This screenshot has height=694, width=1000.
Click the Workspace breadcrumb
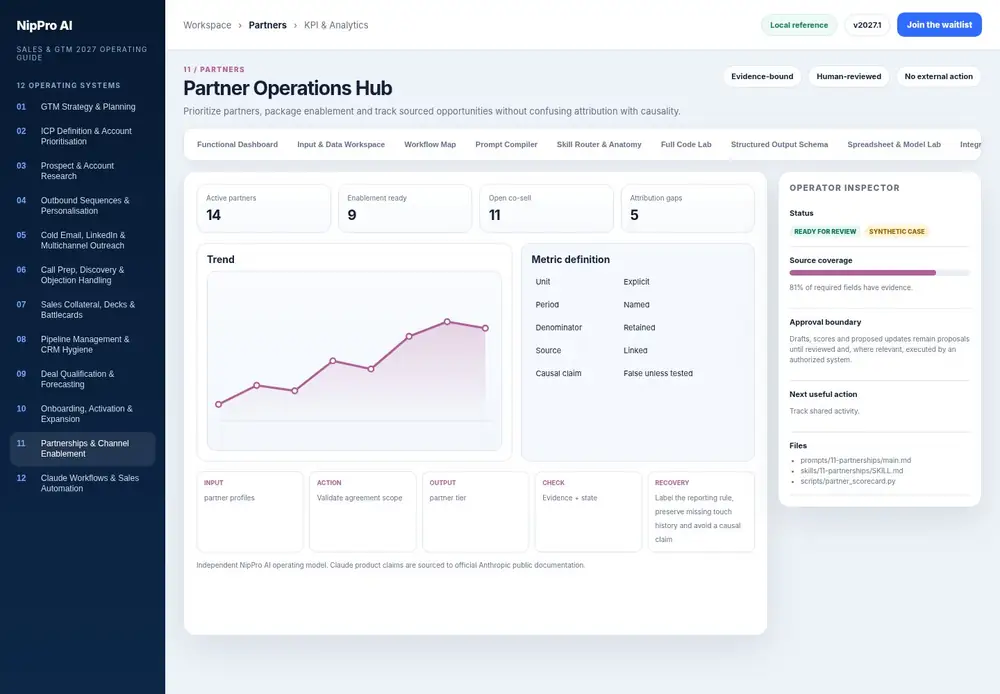point(207,25)
